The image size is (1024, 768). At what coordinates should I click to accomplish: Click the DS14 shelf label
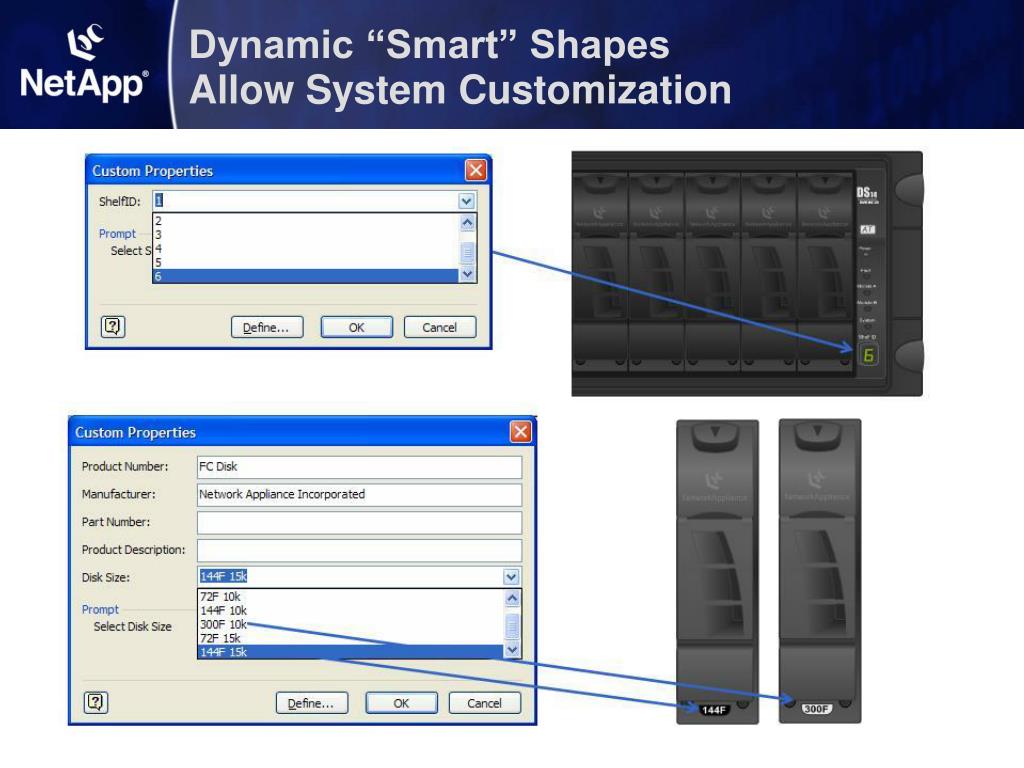(867, 193)
